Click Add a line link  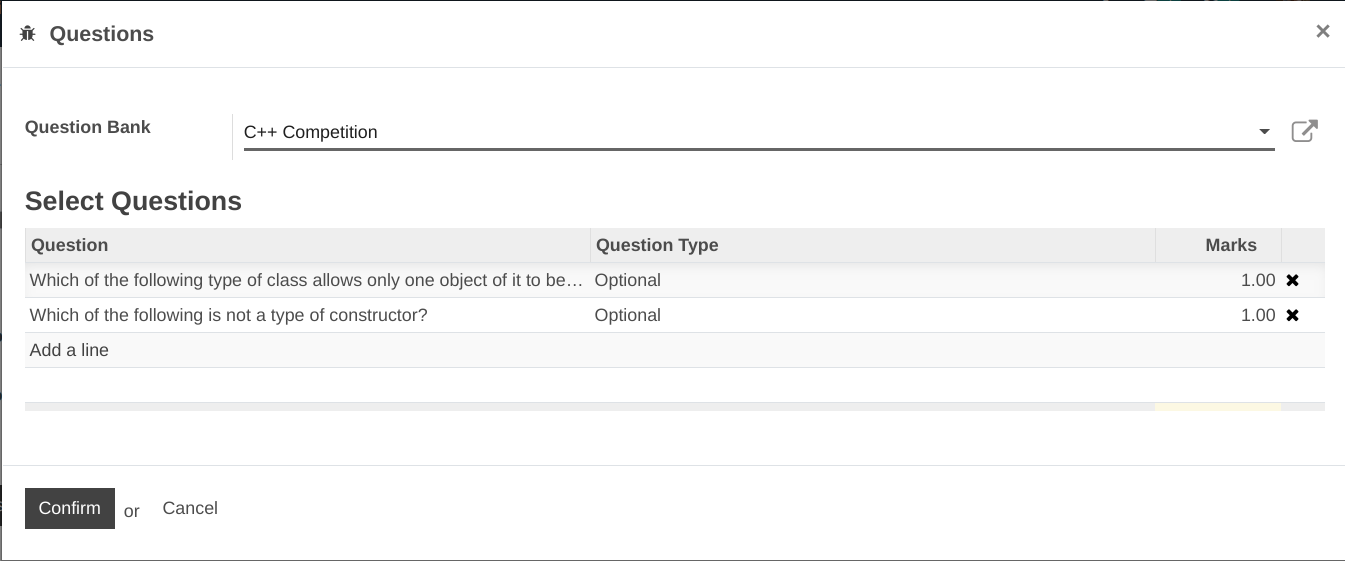pos(69,351)
